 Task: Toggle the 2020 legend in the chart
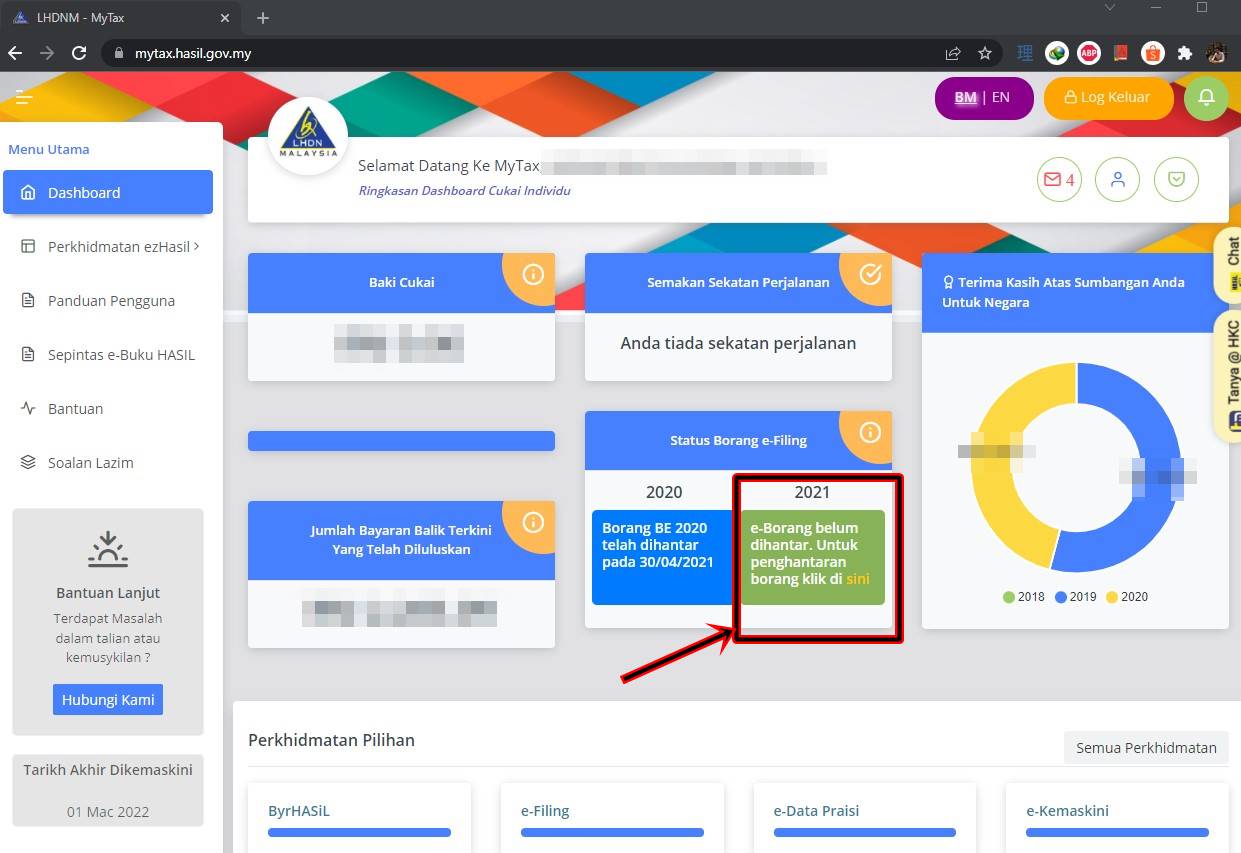pos(1127,597)
